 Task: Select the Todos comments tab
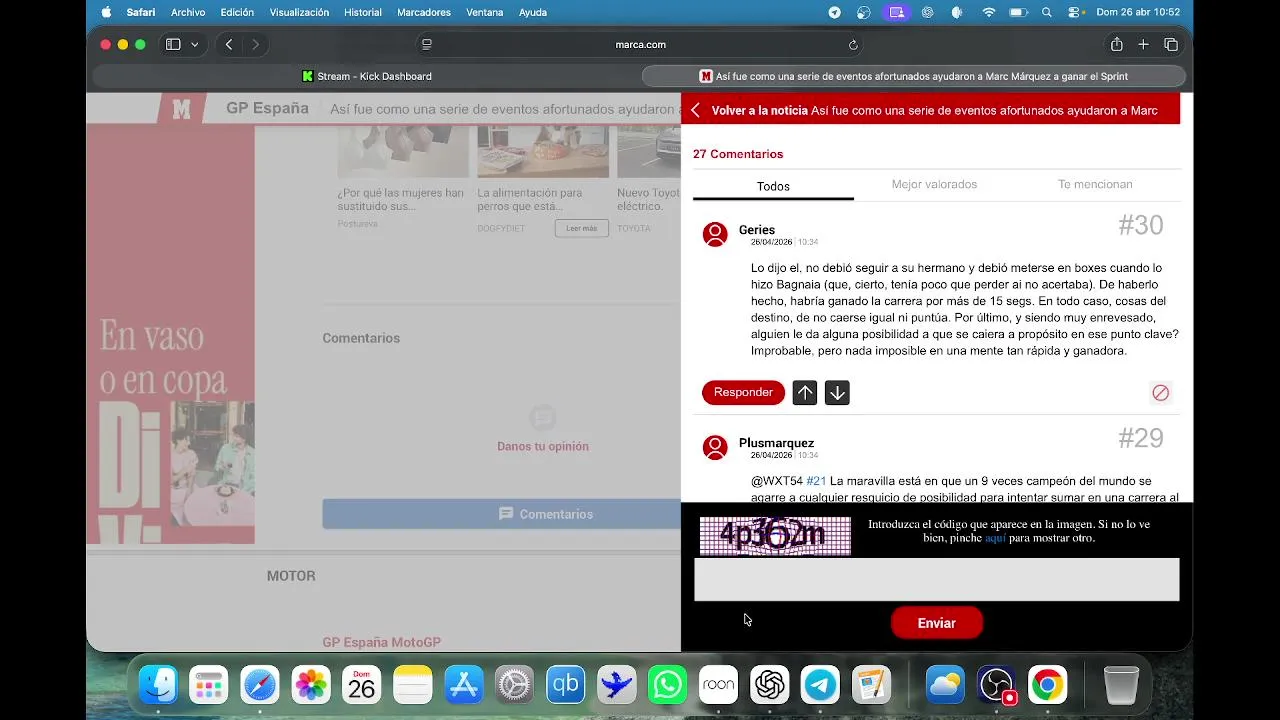773,186
